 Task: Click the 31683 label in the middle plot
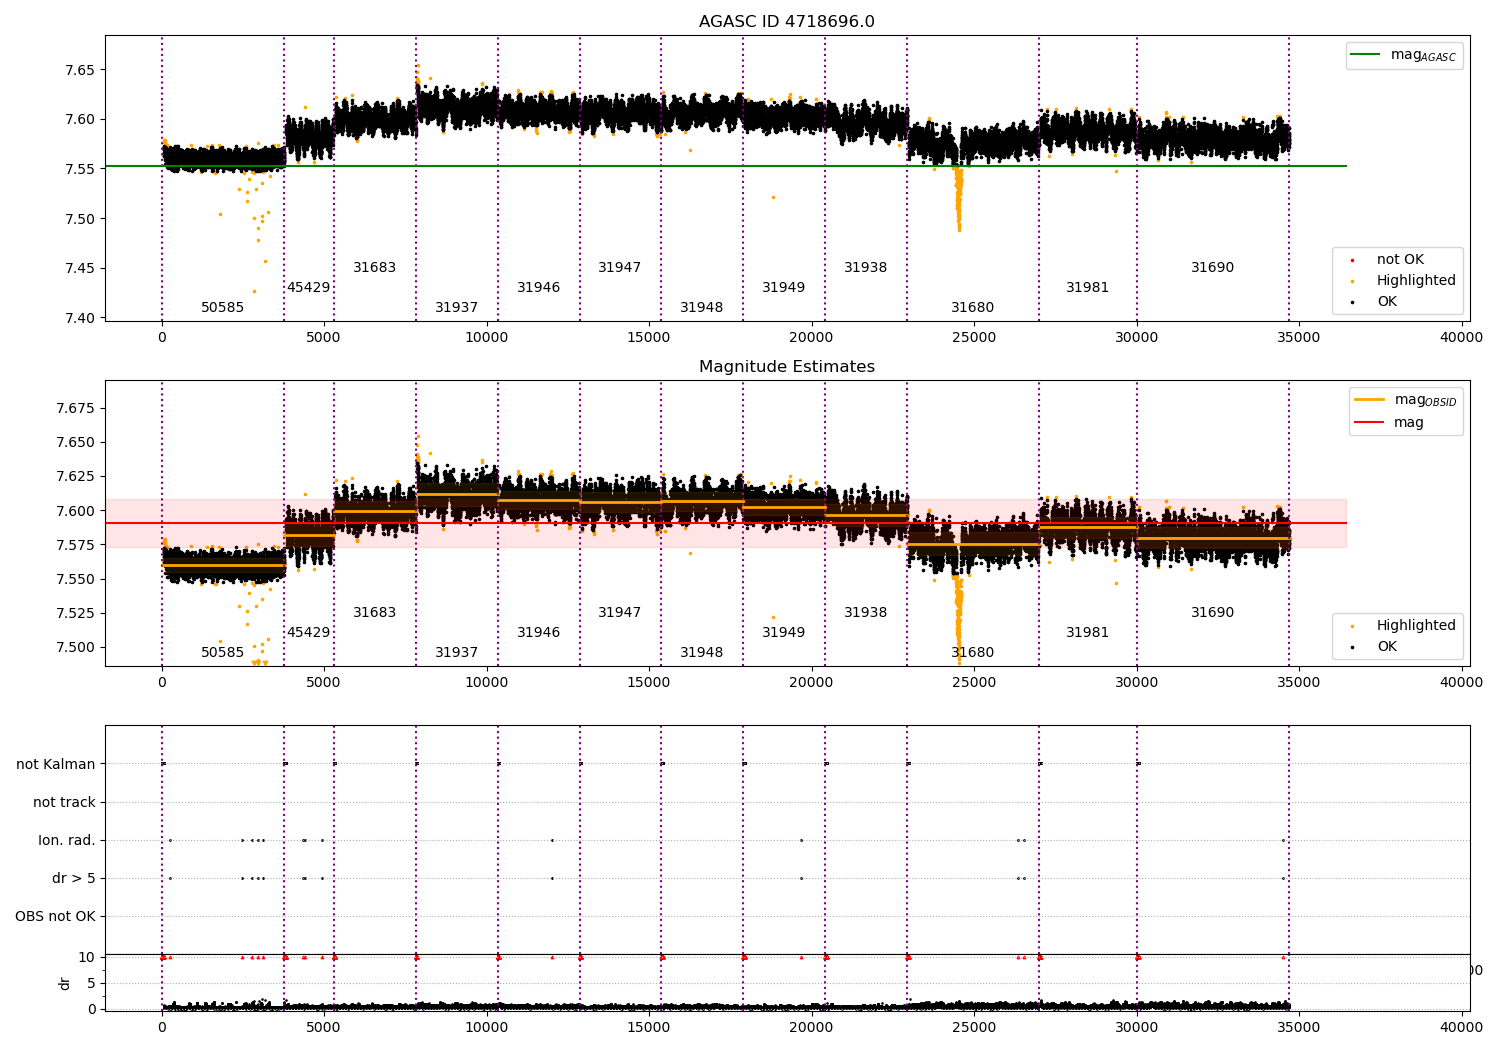tap(374, 612)
